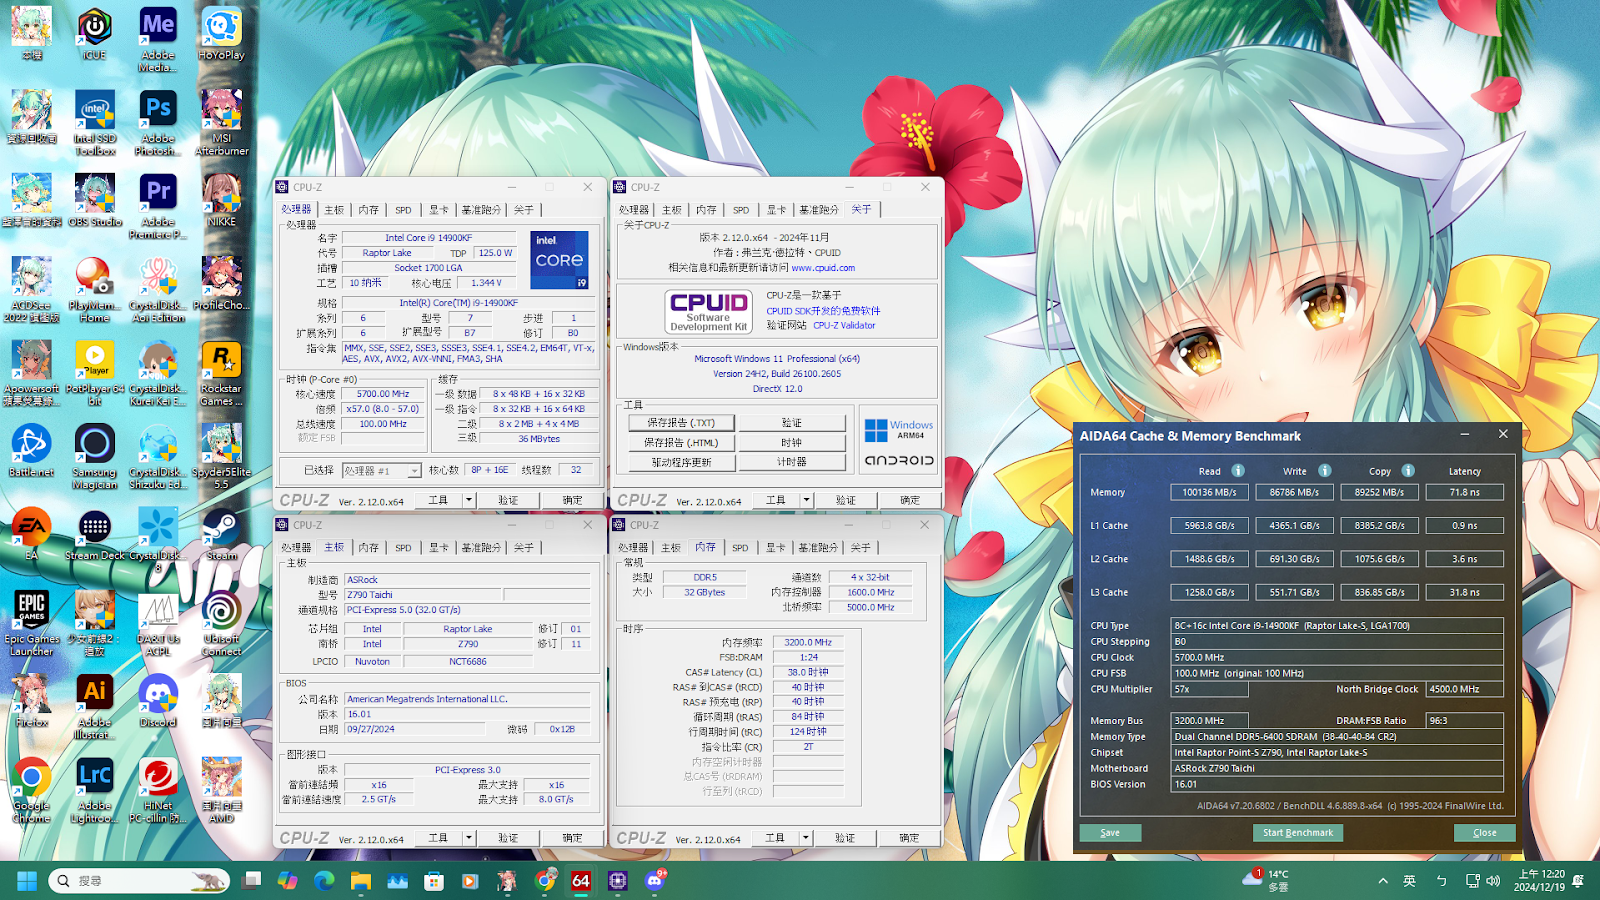Click Memory Read value 100136 MB/s

coord(1210,492)
